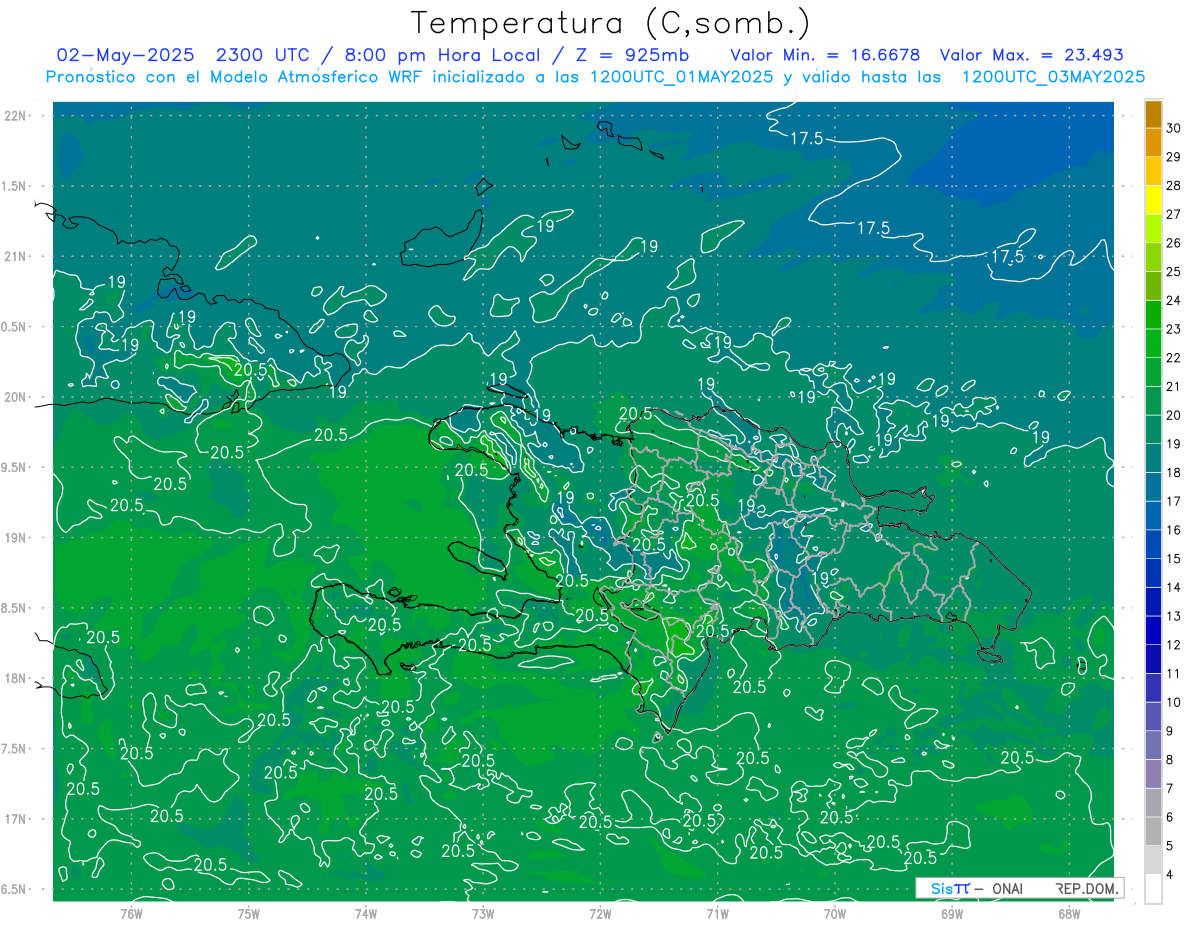
Task: Click the '69W' longitude axis label
Action: pos(952,913)
